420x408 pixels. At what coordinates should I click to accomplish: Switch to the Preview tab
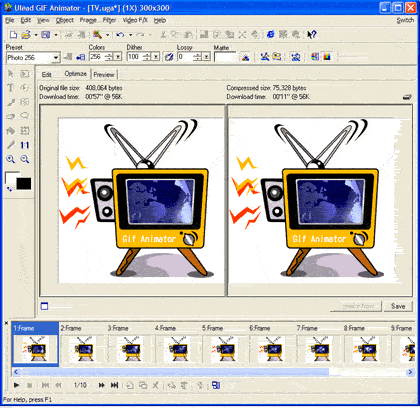[x=104, y=74]
